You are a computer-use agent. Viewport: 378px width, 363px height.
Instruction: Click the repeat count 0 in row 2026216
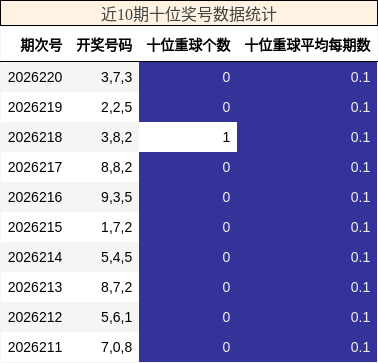tap(226, 197)
